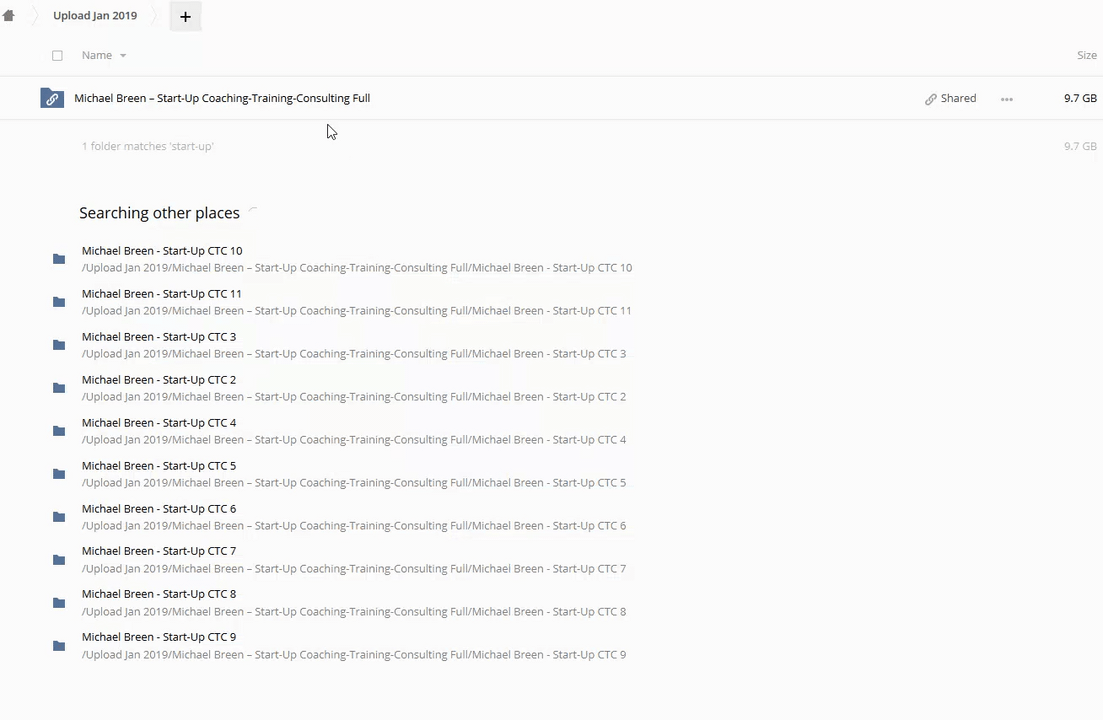Click the plus button to add new
The width and height of the screenshot is (1103, 720).
(x=185, y=16)
